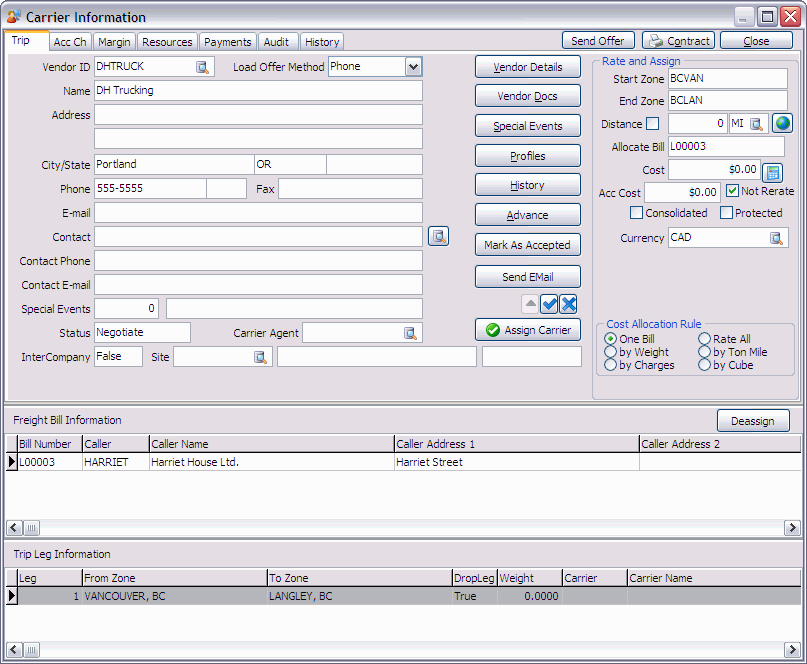Enable the Consolidated checkbox
Viewport: 807px width, 664px height.
tap(636, 213)
